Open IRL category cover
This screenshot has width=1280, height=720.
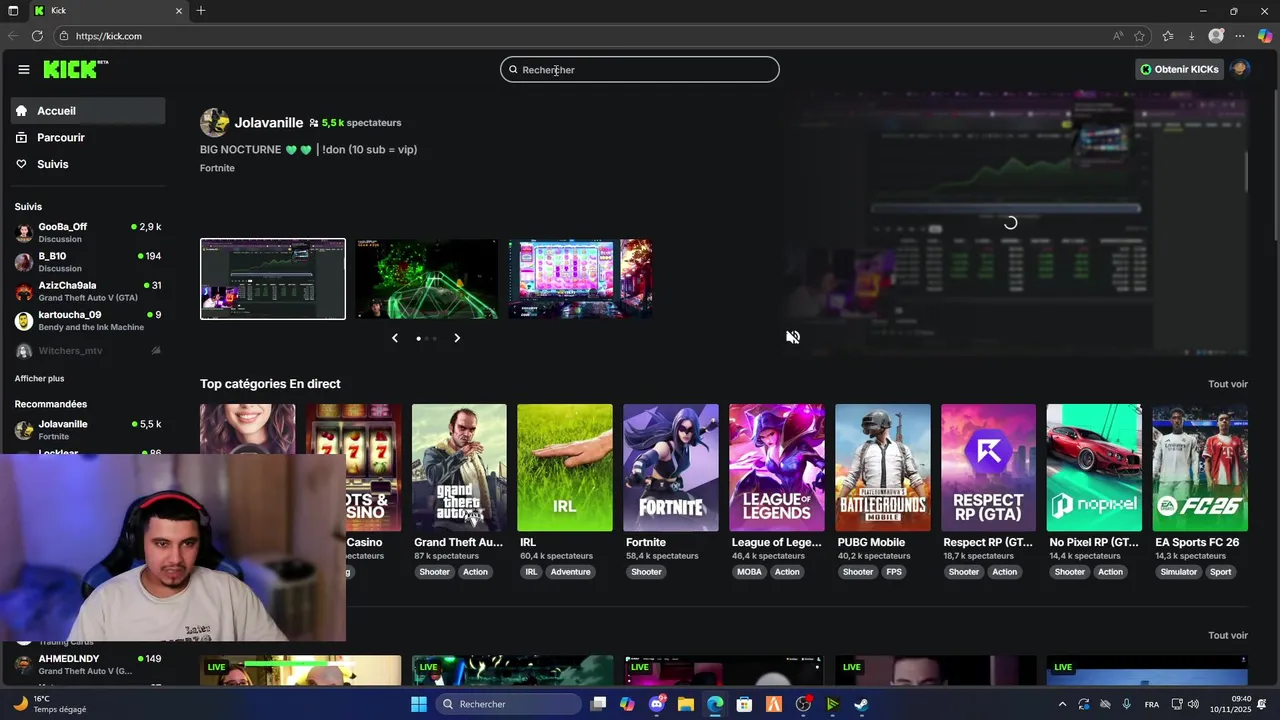[565, 467]
